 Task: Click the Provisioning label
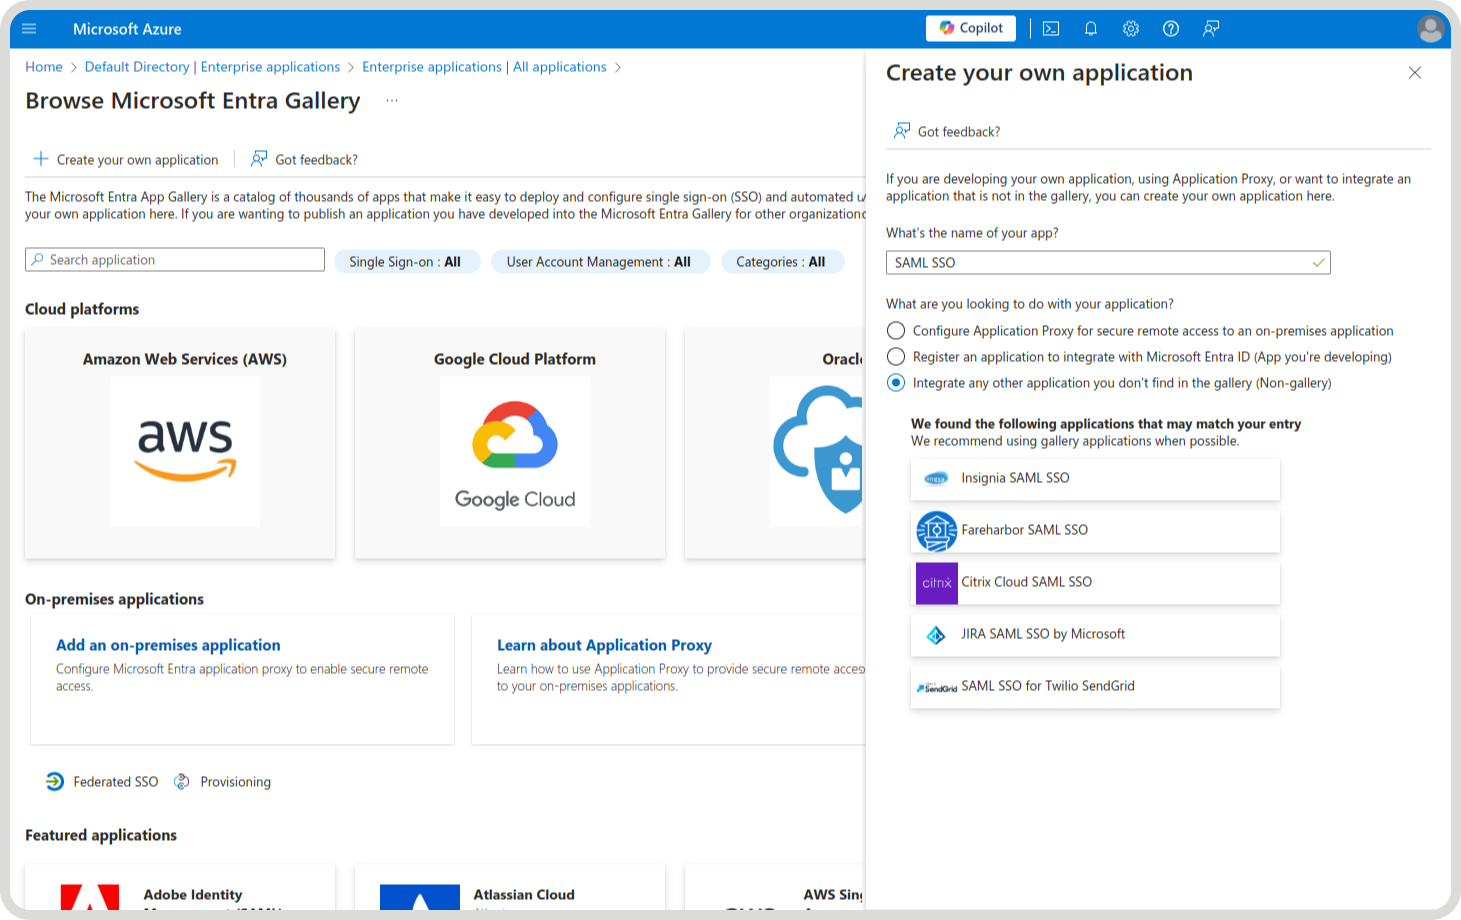point(236,782)
